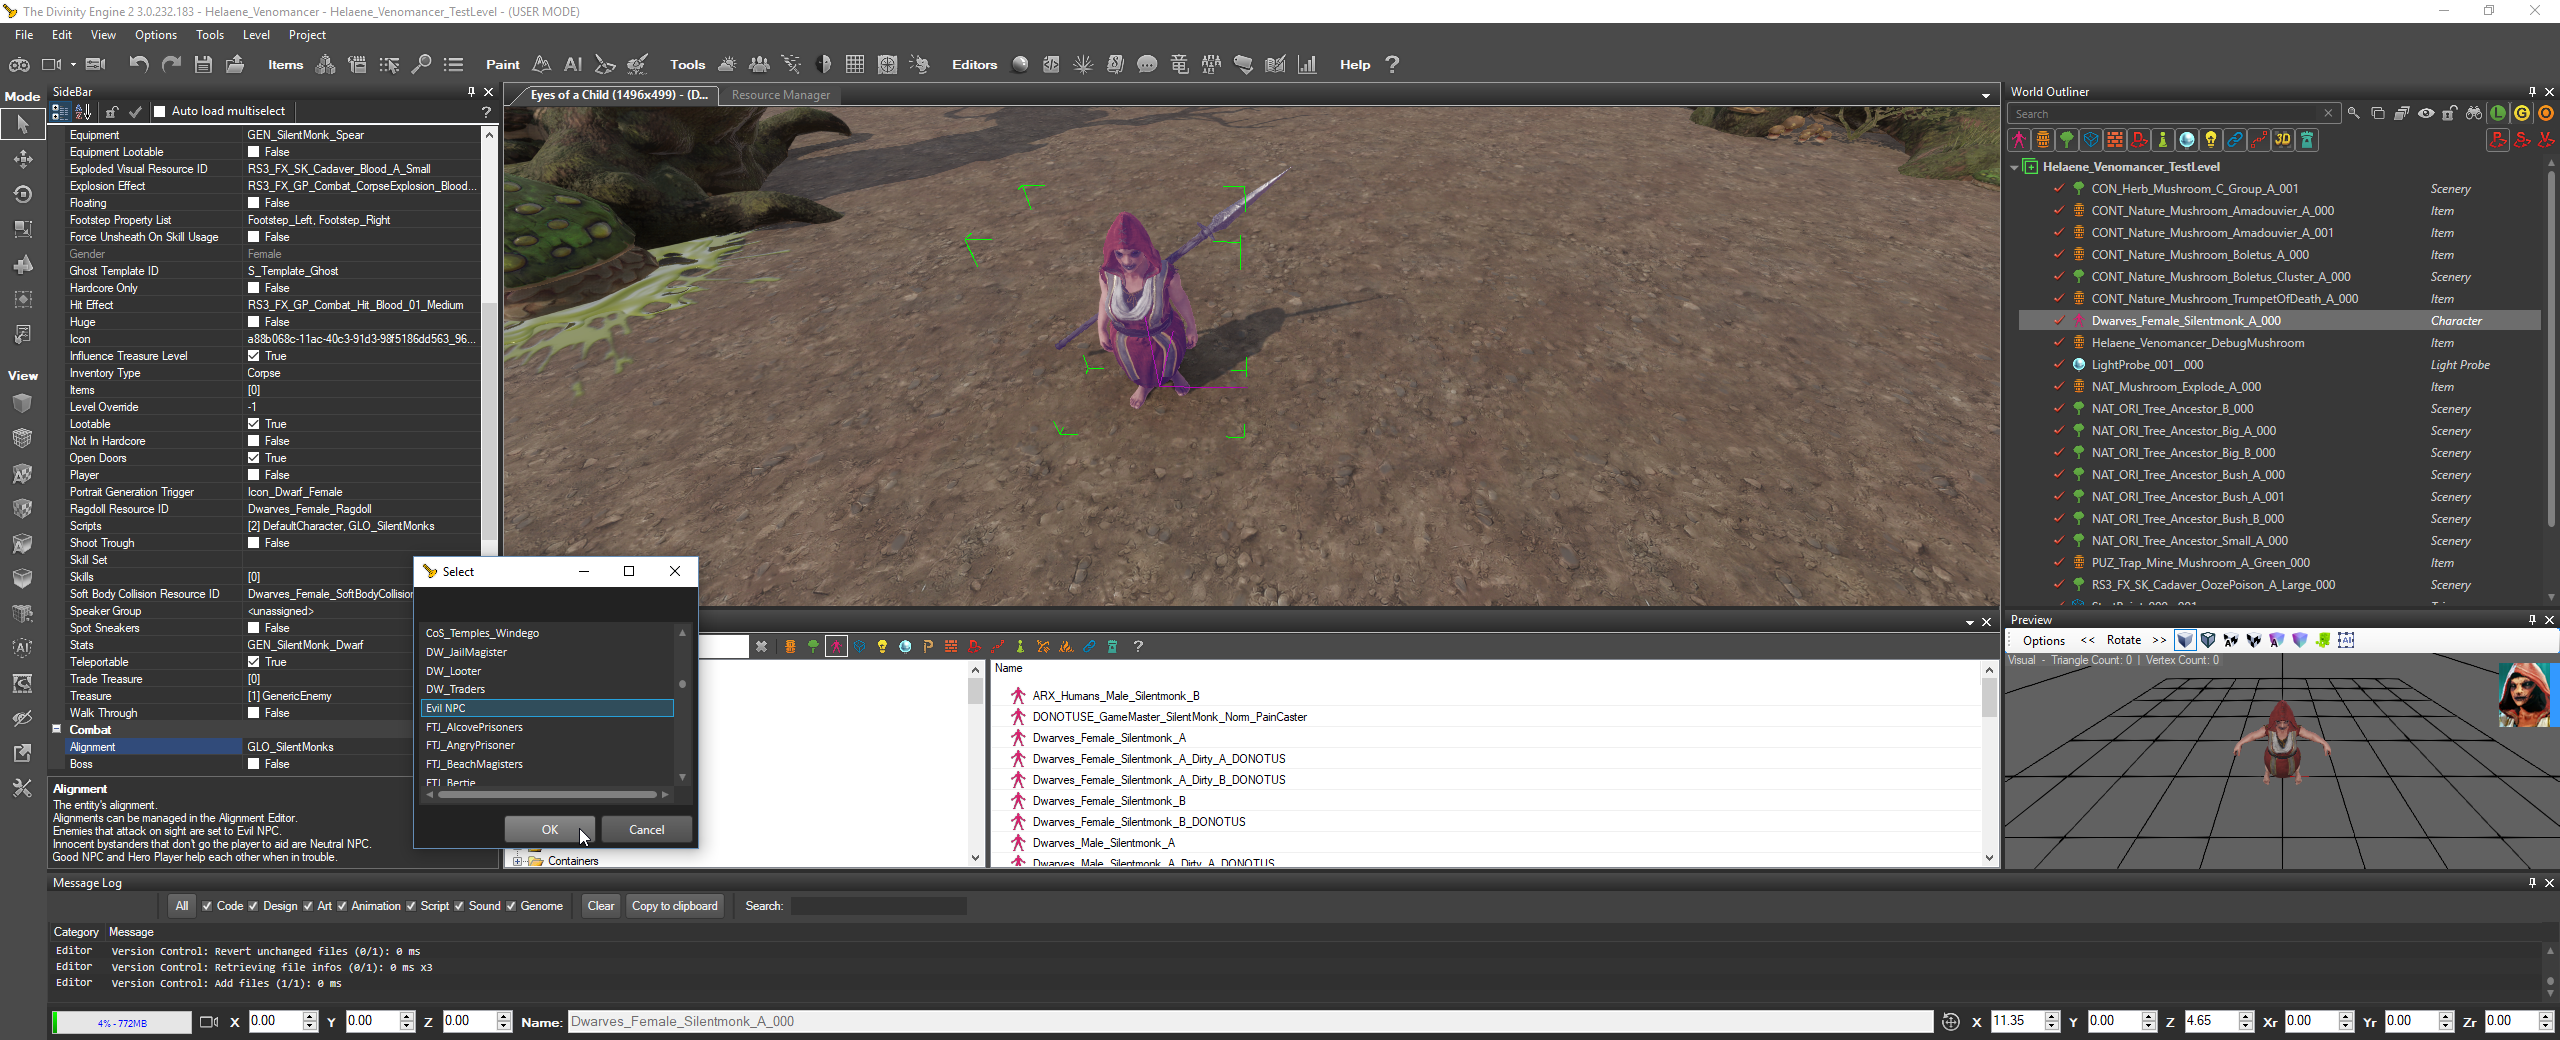Click the yellow G icon in World Outliner
The image size is (2560, 1040).
tap(2522, 113)
